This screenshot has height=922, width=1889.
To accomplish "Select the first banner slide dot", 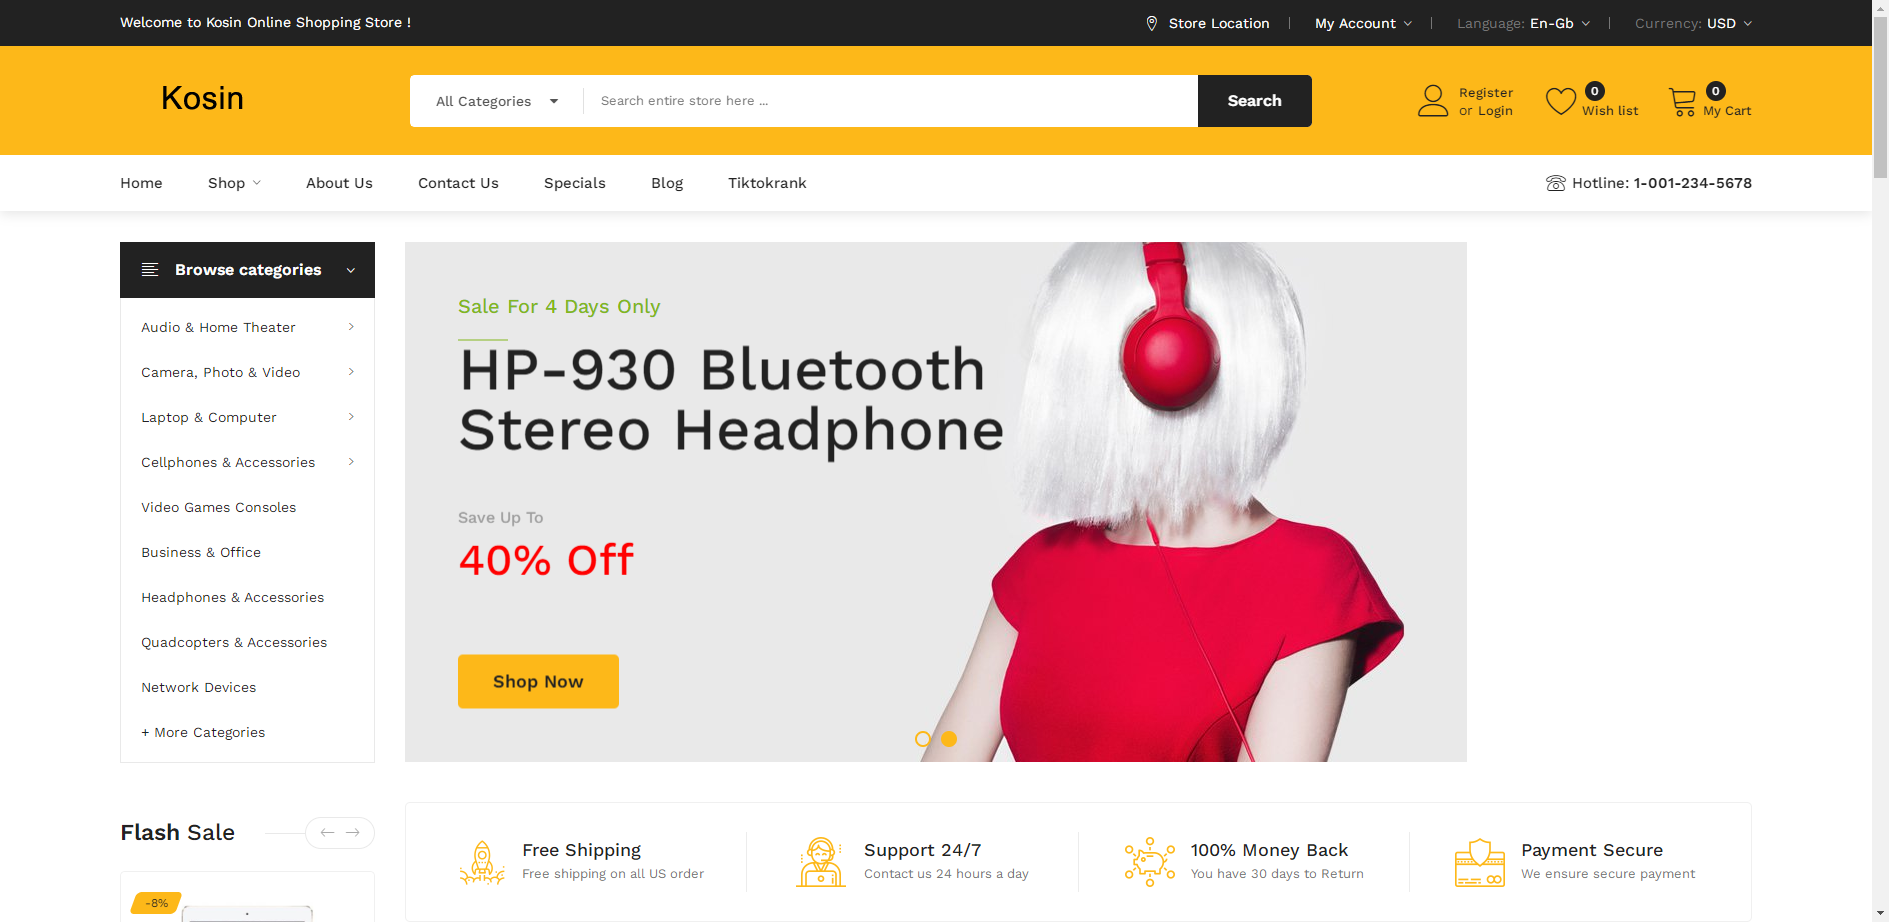I will pos(922,739).
